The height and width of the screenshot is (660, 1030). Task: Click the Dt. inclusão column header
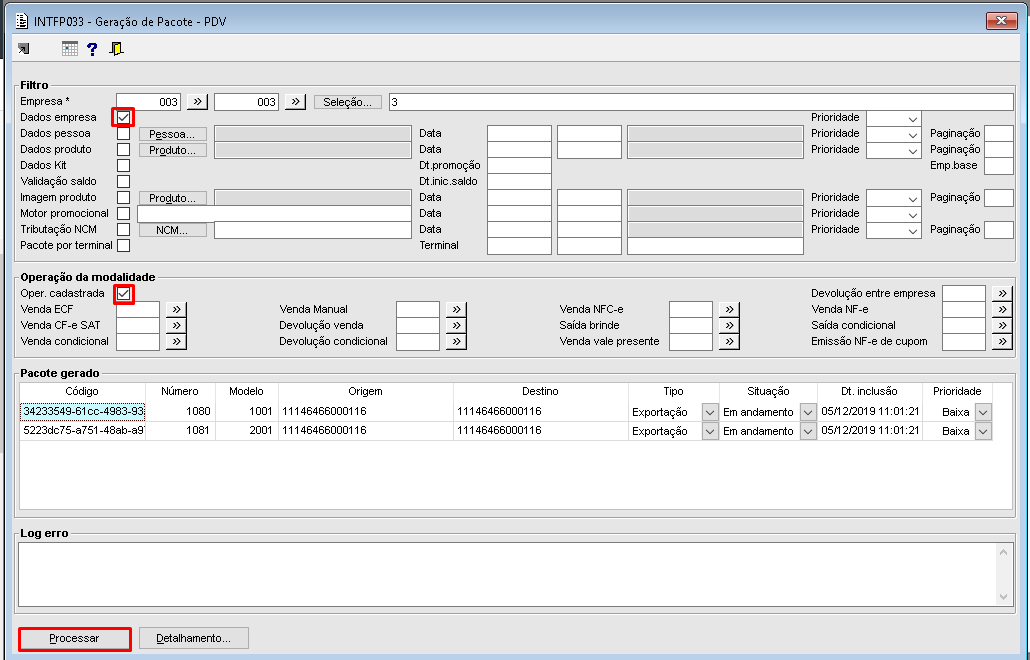(x=869, y=391)
